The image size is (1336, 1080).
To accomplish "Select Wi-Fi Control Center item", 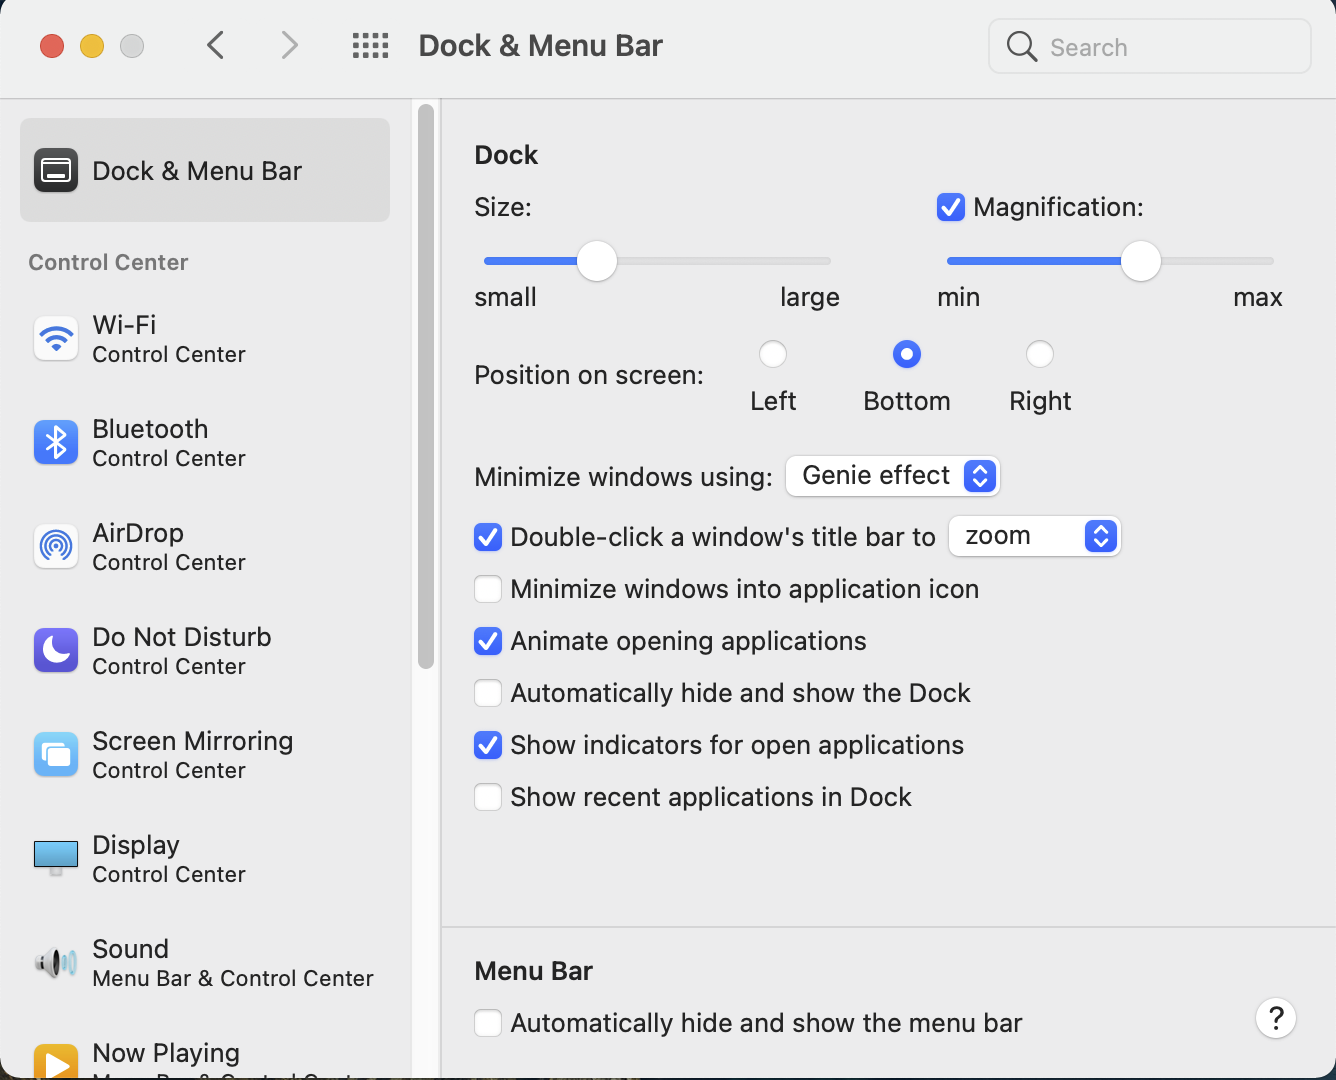I will coord(205,339).
